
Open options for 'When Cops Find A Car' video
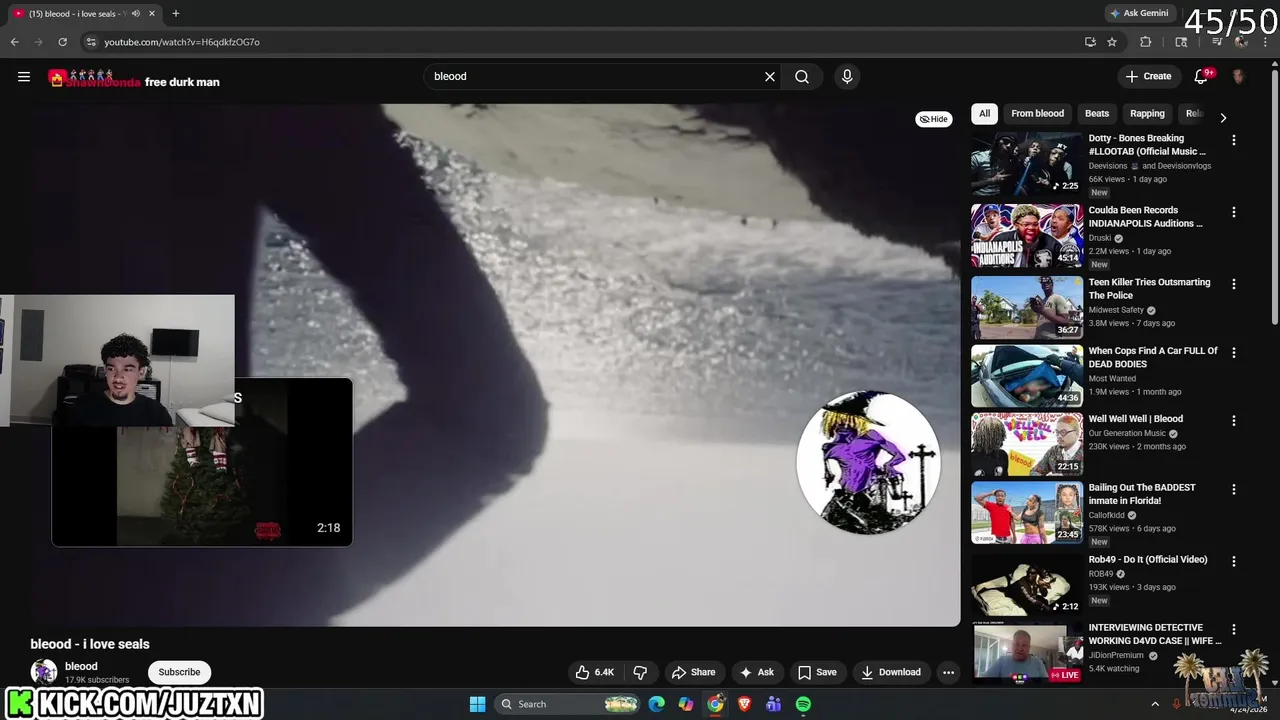pos(1233,353)
